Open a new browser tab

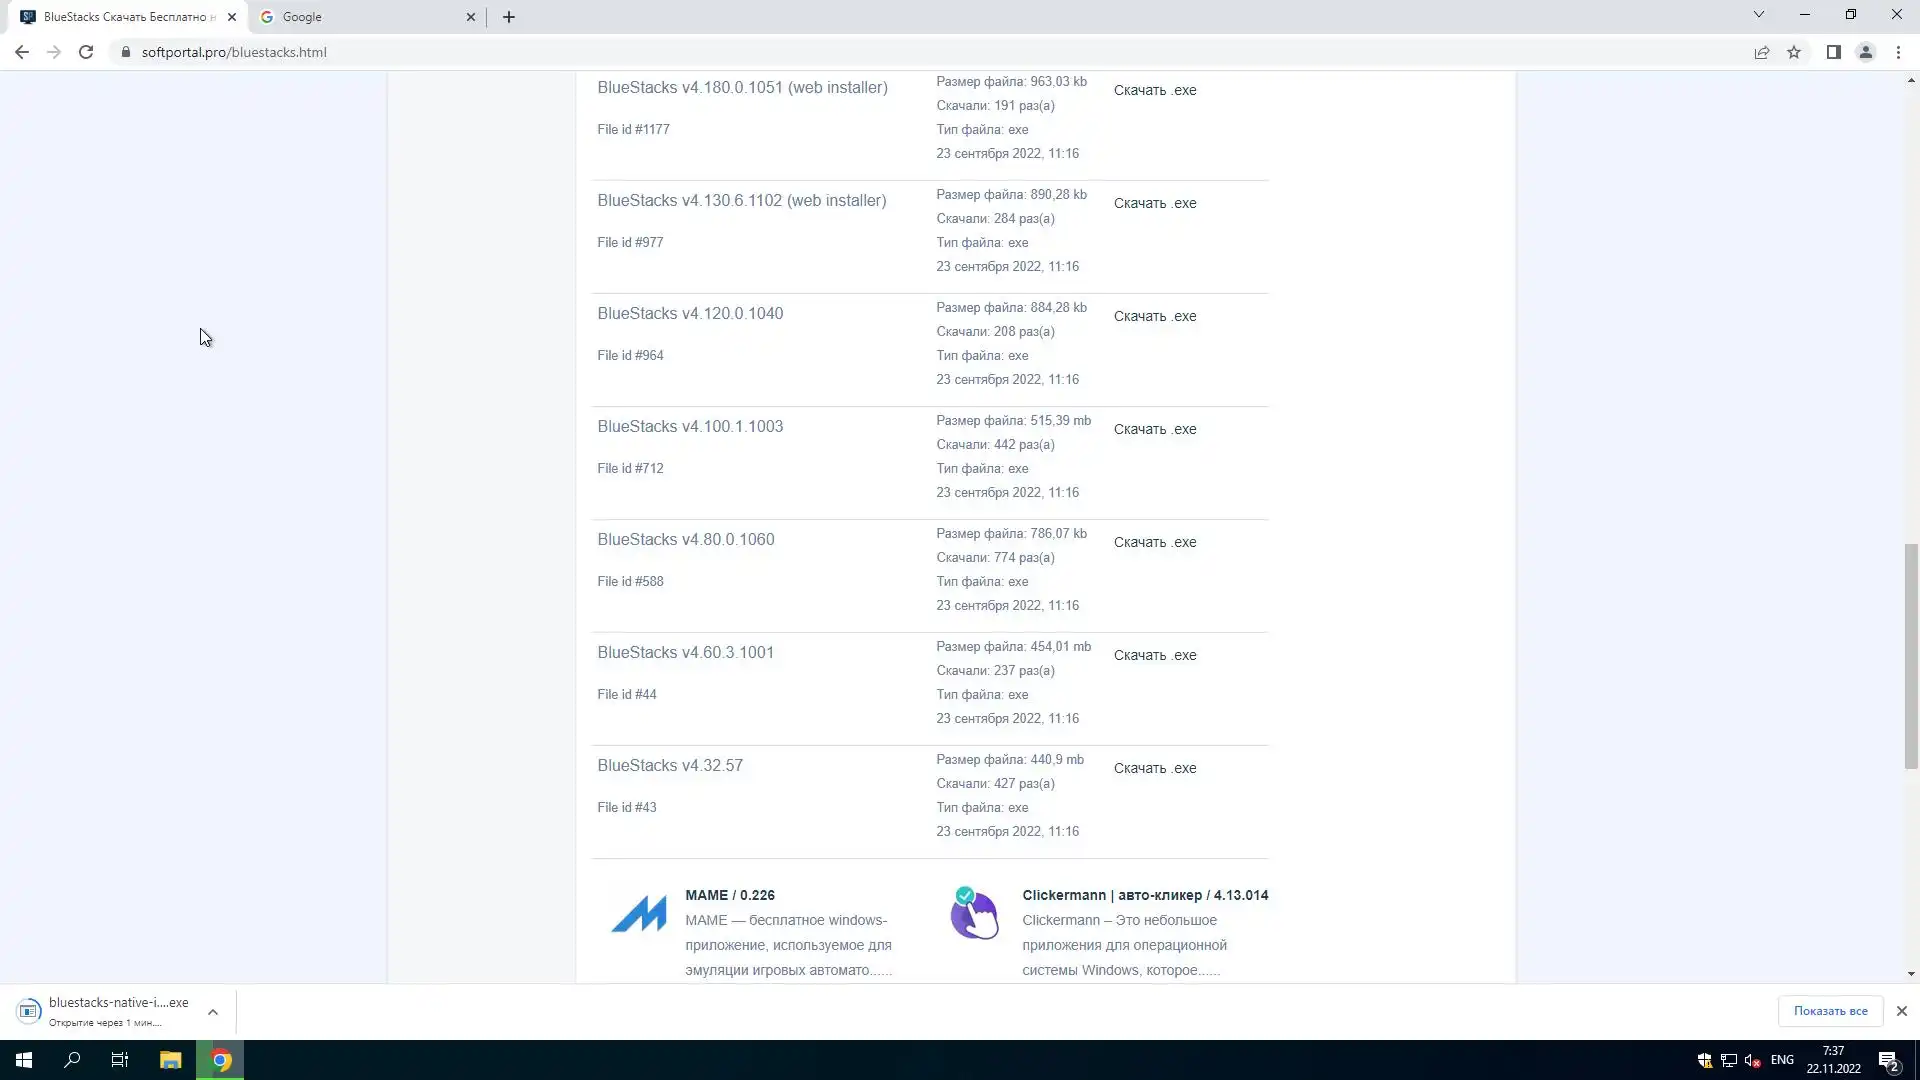point(509,17)
